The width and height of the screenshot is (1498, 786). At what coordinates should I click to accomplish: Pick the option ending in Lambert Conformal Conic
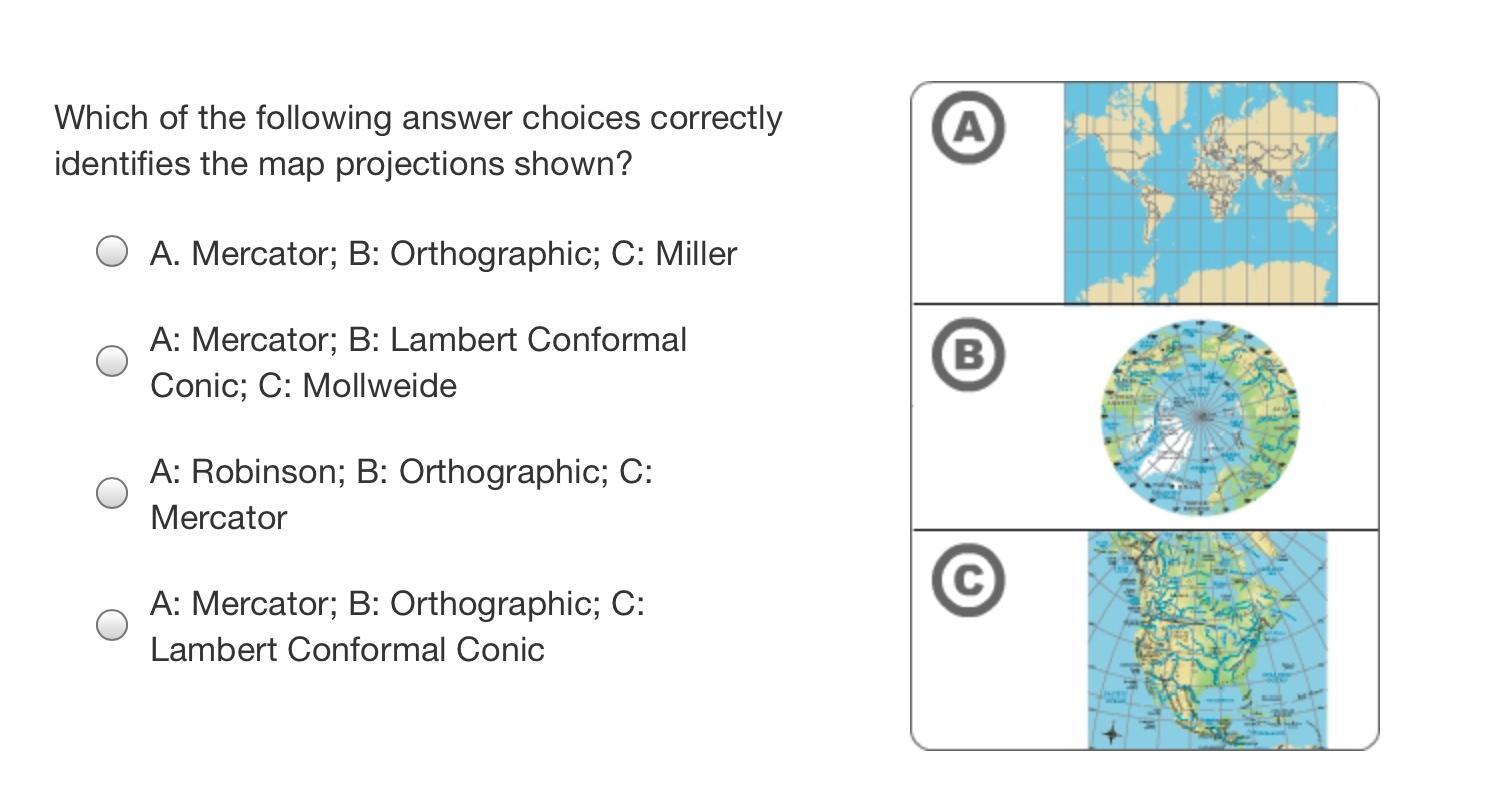(x=112, y=625)
